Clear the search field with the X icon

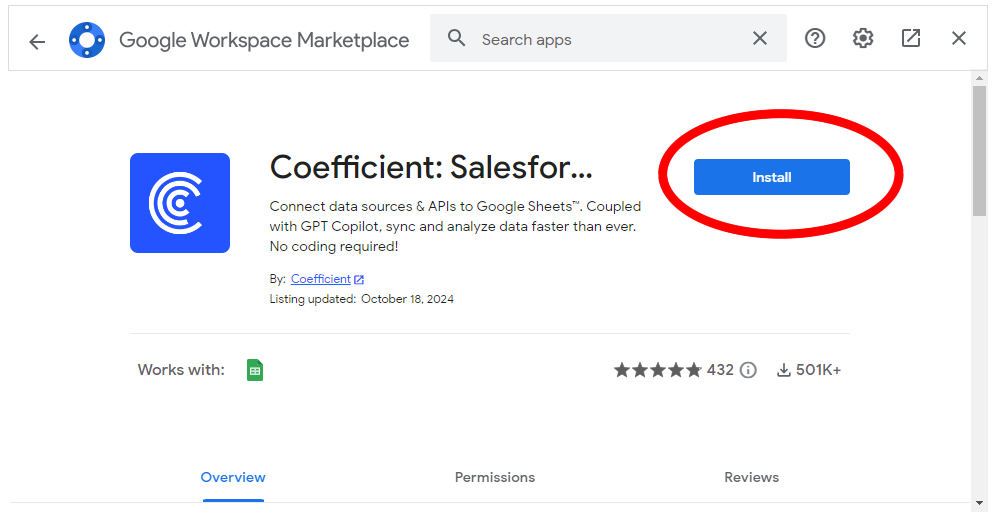point(760,39)
